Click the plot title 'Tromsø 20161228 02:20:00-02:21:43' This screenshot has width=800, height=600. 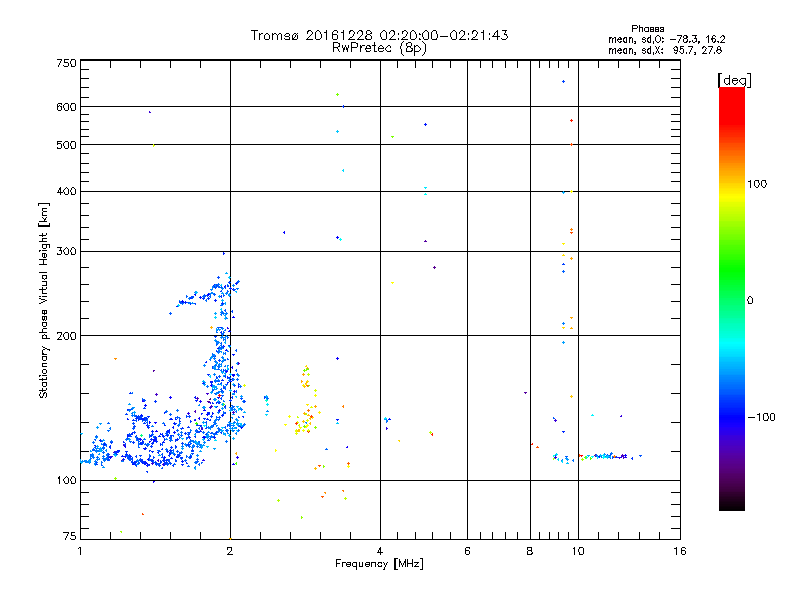click(x=379, y=35)
